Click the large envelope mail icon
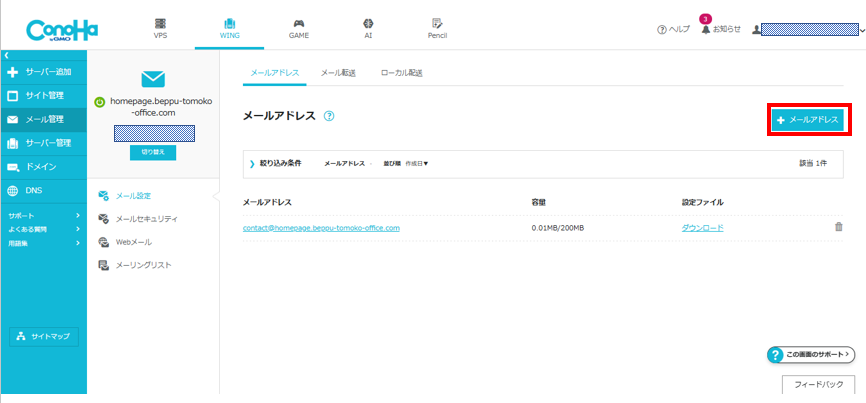This screenshot has height=403, width=866. tap(153, 79)
